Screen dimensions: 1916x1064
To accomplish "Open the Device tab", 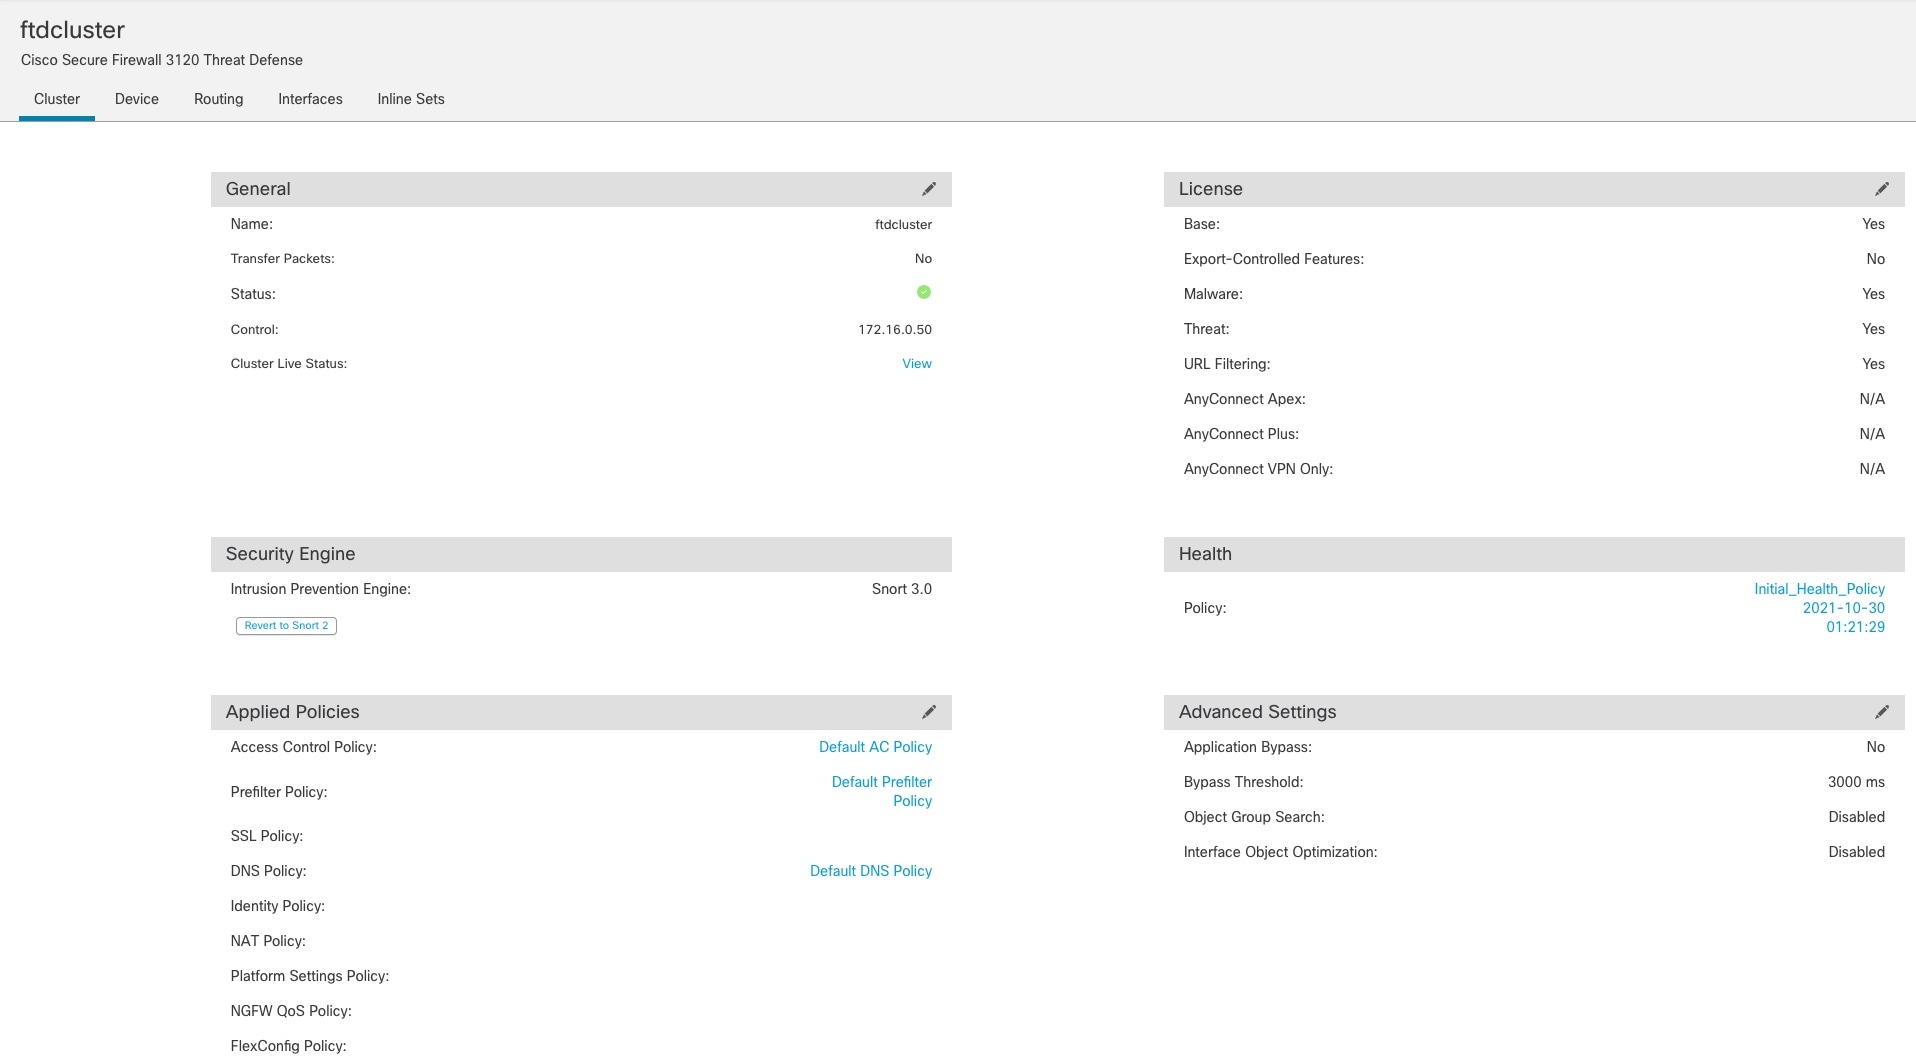I will 137,99.
